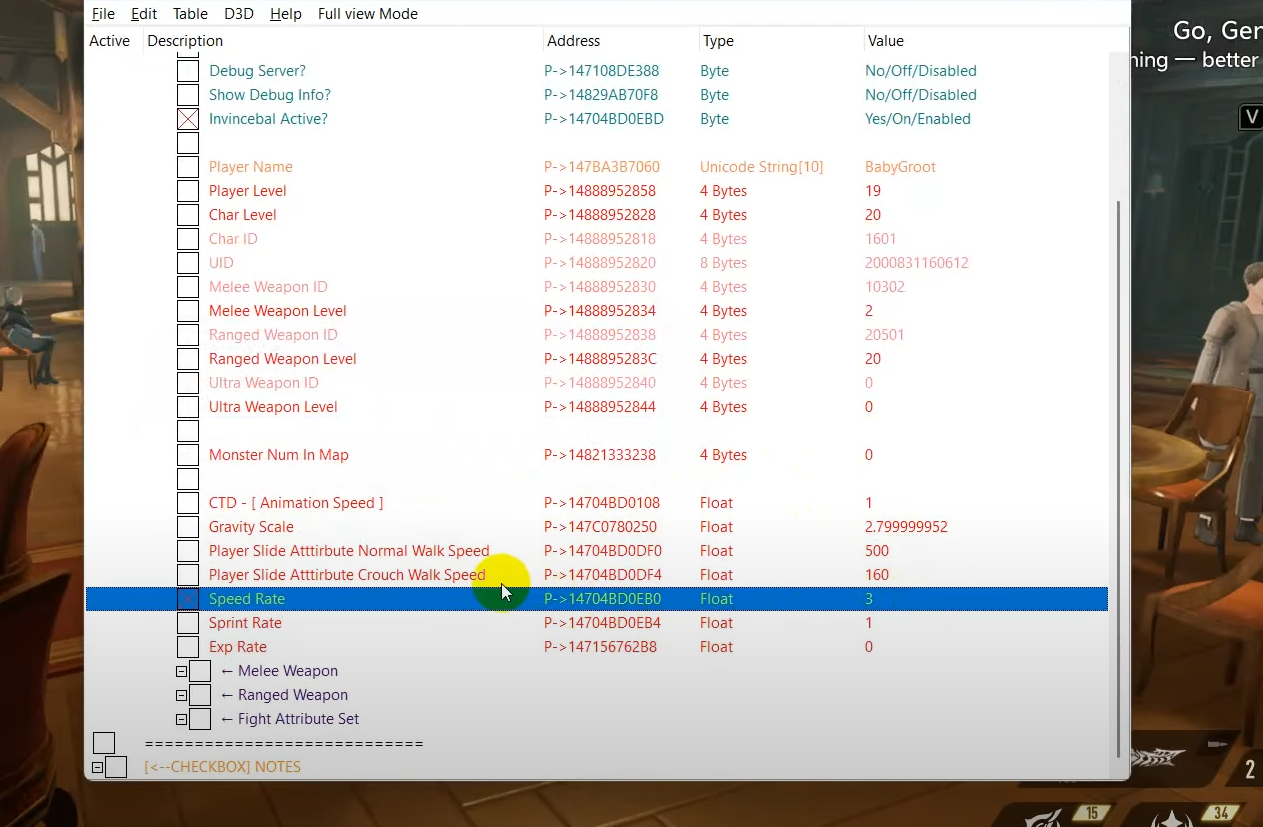
Task: Tick the Debug Server? checkbox
Action: pos(188,71)
